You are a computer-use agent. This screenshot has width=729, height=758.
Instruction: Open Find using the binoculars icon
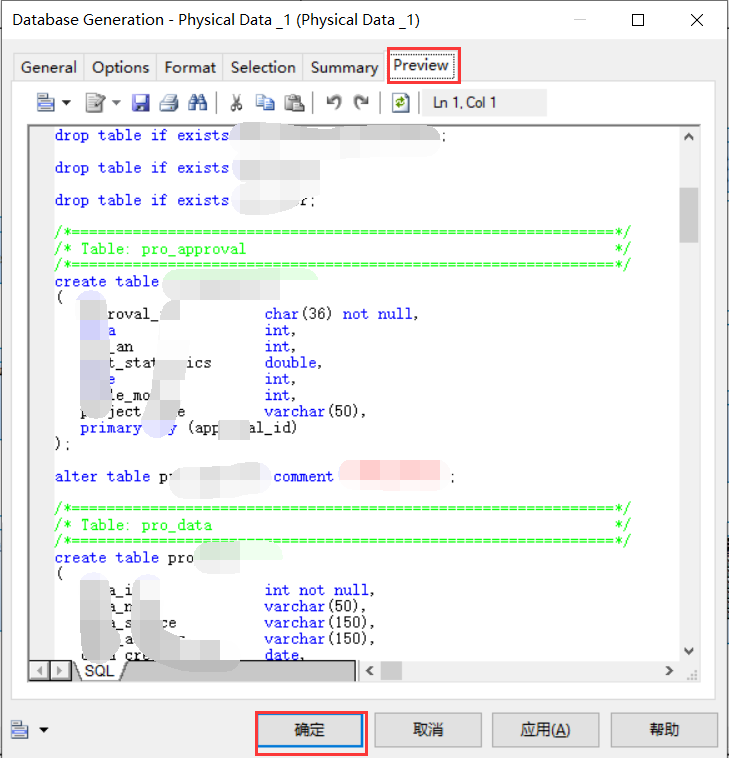(x=197, y=102)
